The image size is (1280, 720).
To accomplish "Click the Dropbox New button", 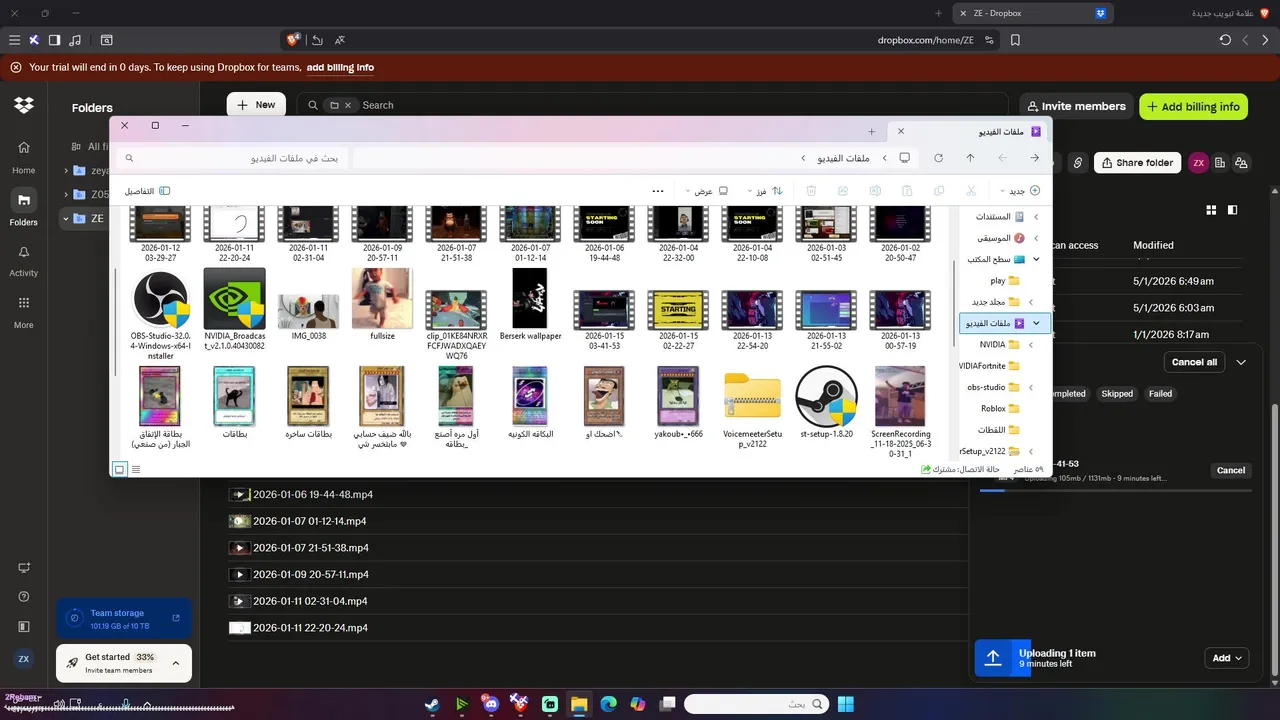I will coord(256,105).
